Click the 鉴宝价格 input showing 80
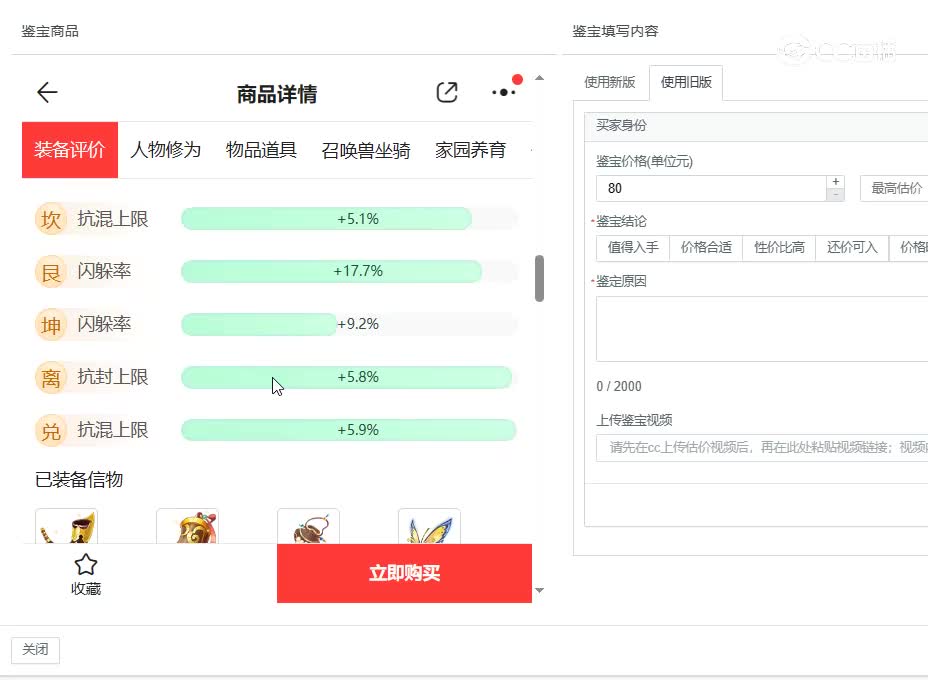Viewport: 928px width, 680px height. pyautogui.click(x=710, y=188)
